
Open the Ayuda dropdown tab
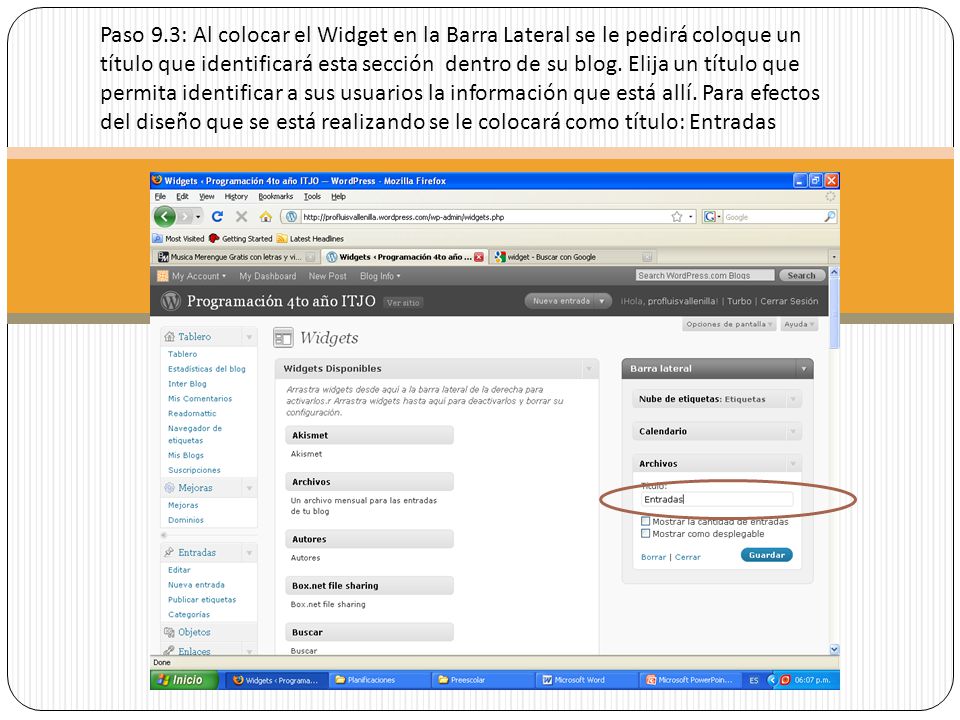point(799,324)
